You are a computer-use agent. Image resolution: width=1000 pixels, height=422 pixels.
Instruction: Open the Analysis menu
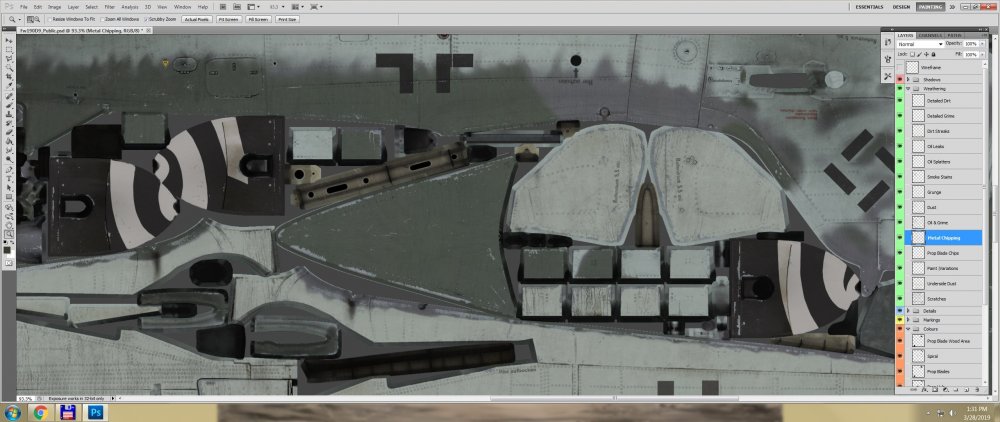tap(129, 6)
